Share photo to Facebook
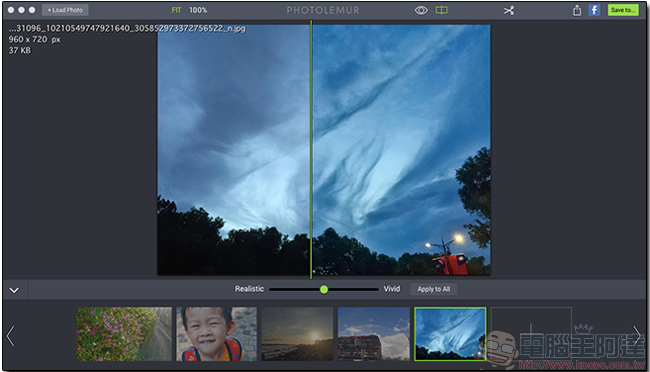This screenshot has width=650, height=372. [594, 10]
